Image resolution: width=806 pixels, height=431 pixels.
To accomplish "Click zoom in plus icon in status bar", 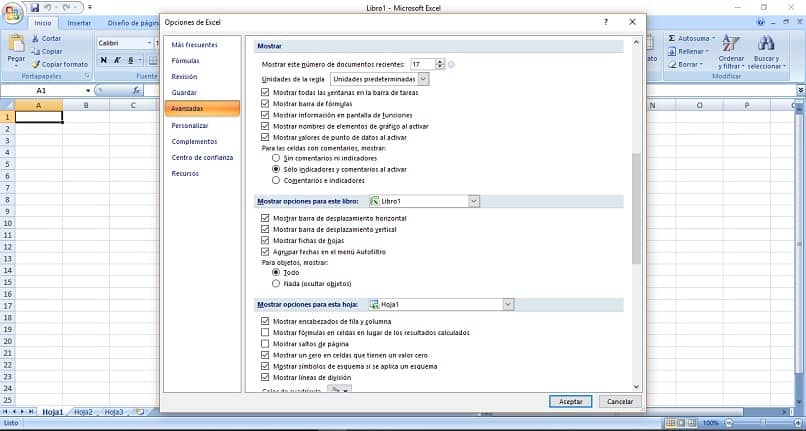I will pos(798,423).
